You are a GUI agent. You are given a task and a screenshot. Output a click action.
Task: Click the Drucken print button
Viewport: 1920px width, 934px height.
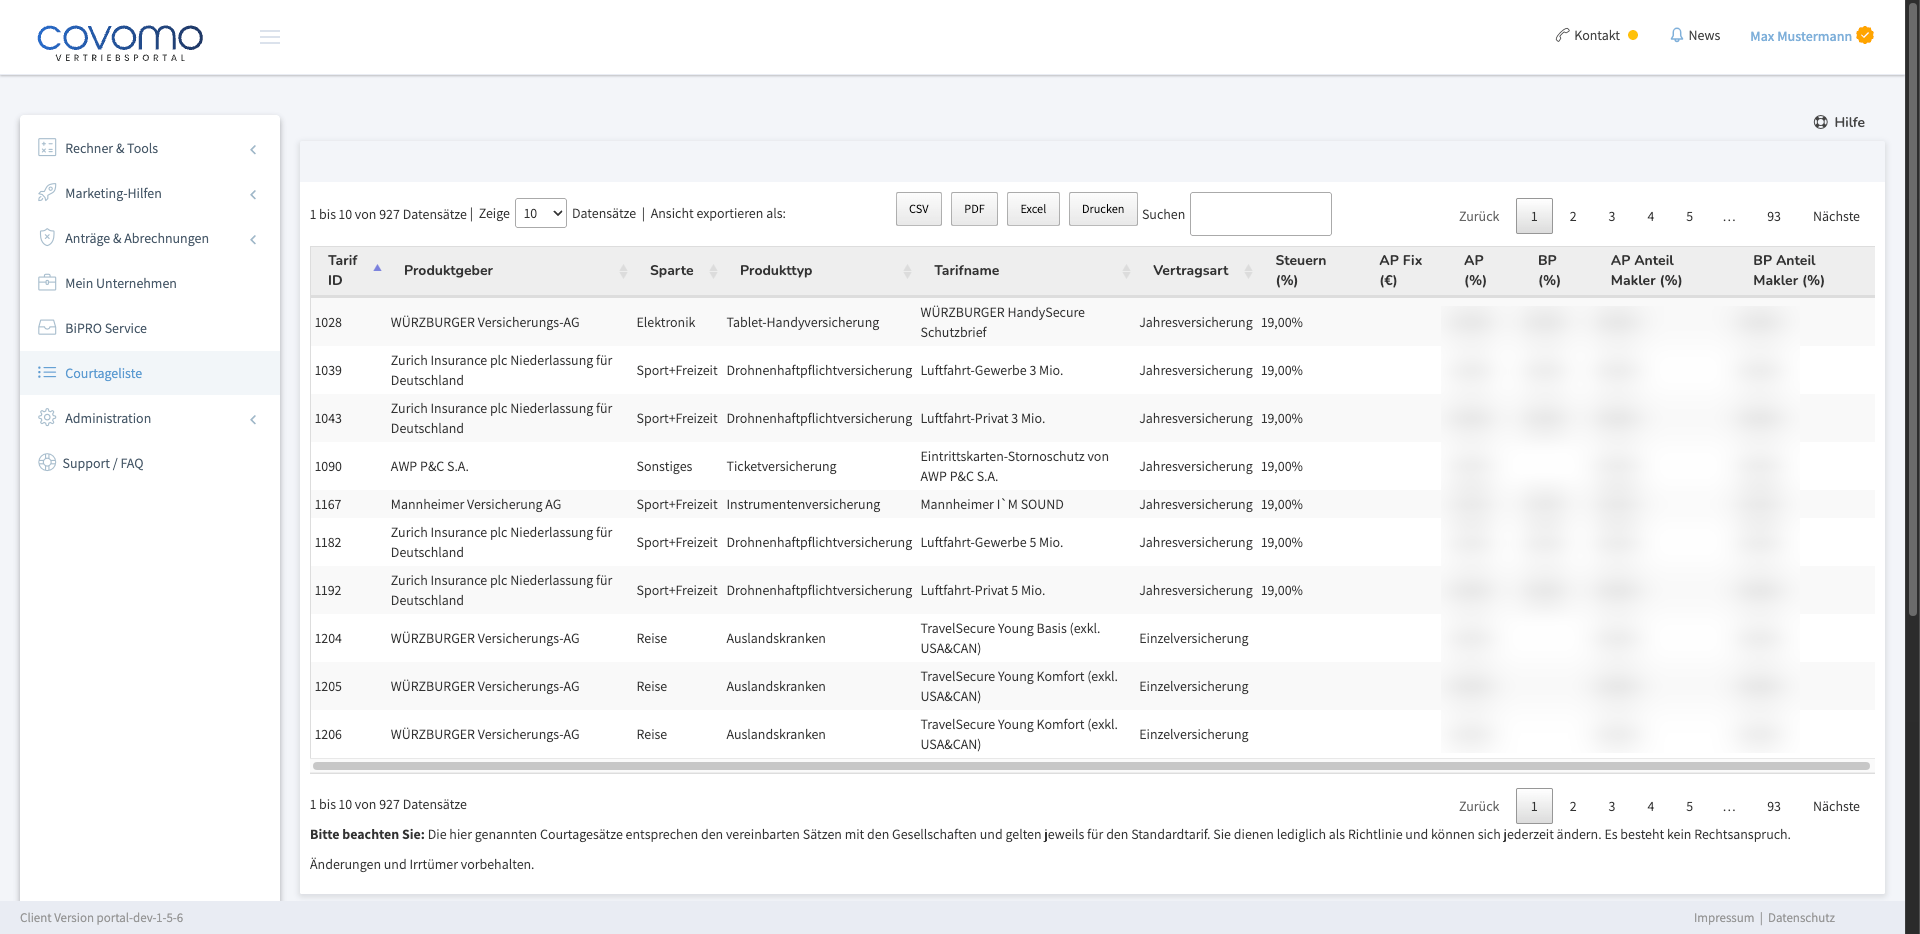pos(1103,209)
